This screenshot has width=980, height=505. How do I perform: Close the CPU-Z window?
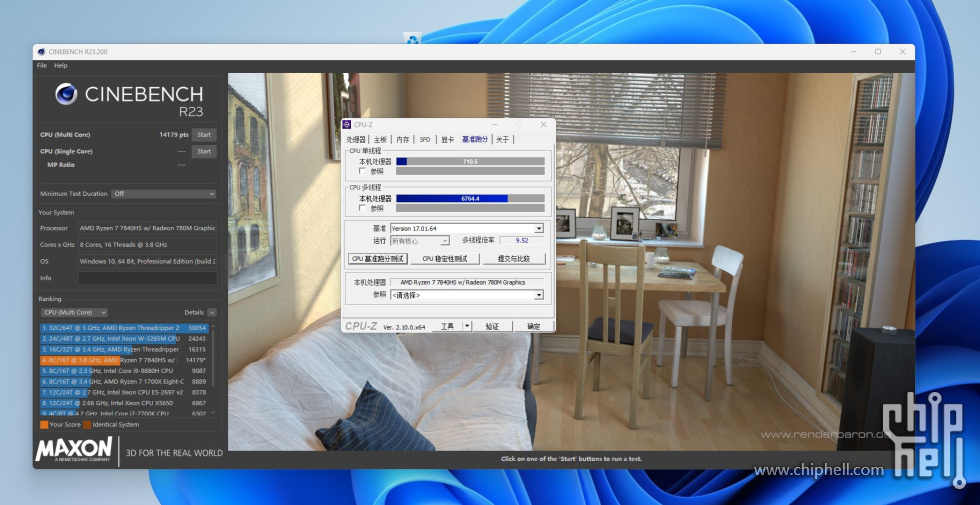click(542, 124)
